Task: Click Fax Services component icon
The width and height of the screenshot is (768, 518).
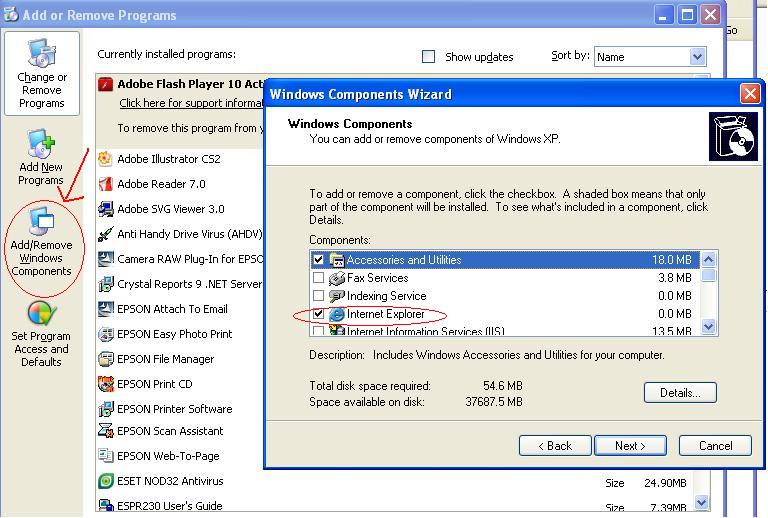Action: [337, 278]
